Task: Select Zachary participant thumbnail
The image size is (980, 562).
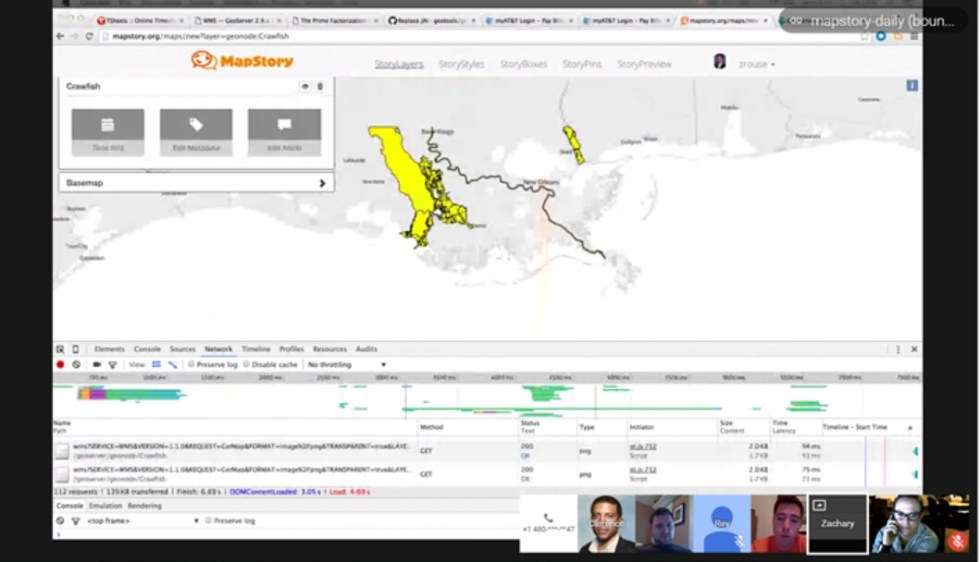Action: click(x=838, y=524)
